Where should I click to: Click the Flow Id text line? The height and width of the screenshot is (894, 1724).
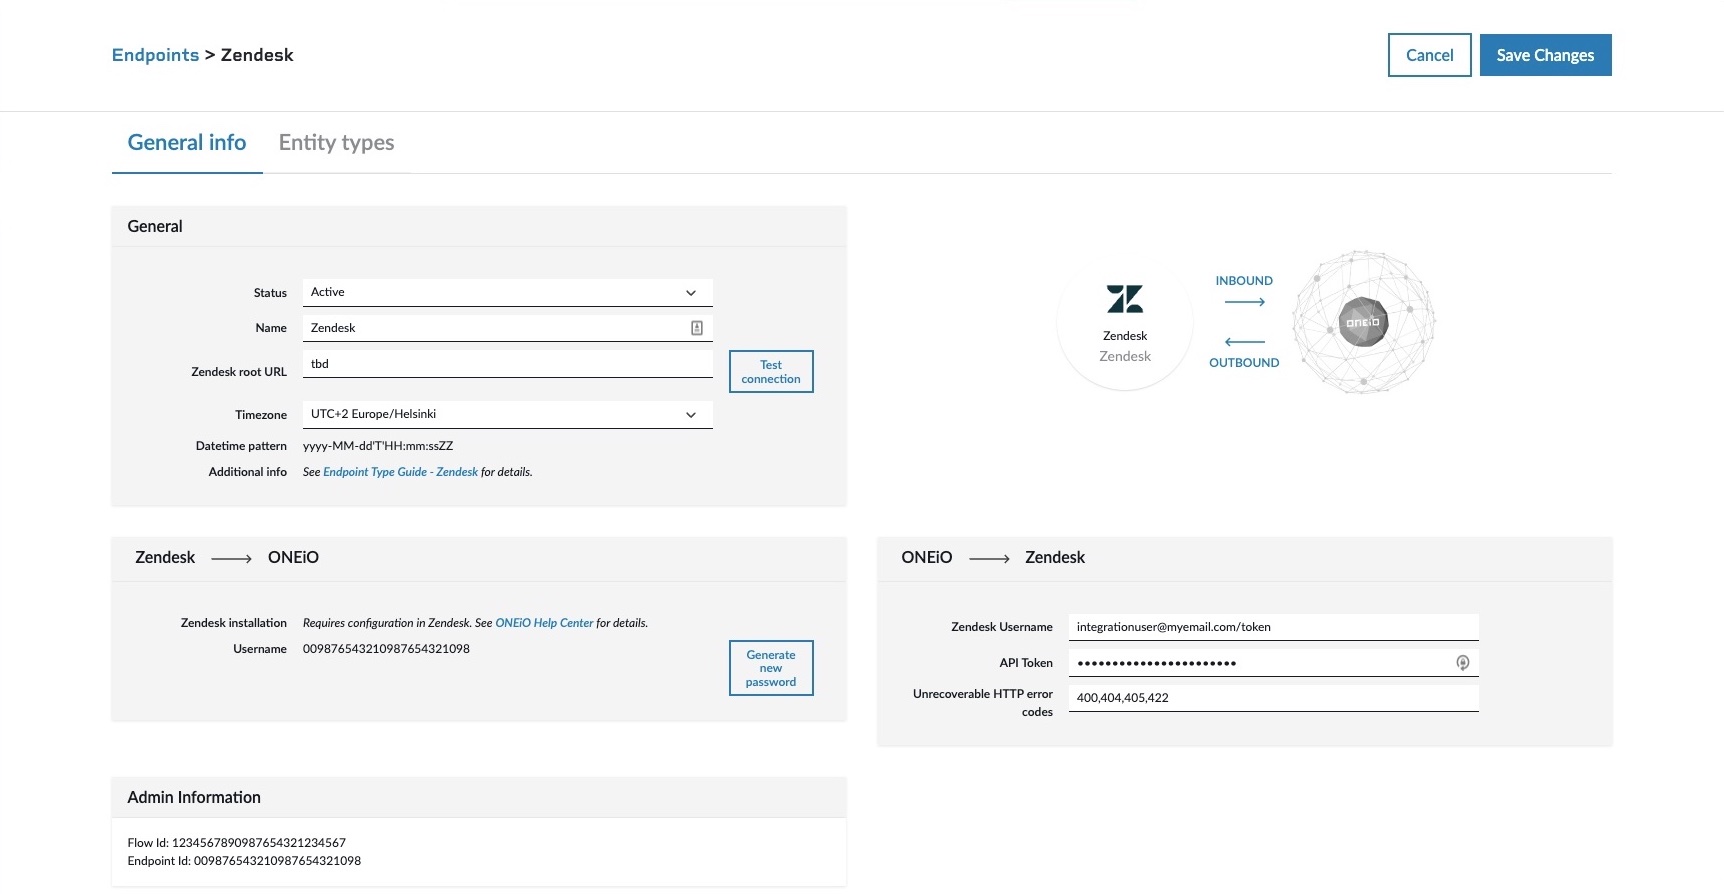237,843
